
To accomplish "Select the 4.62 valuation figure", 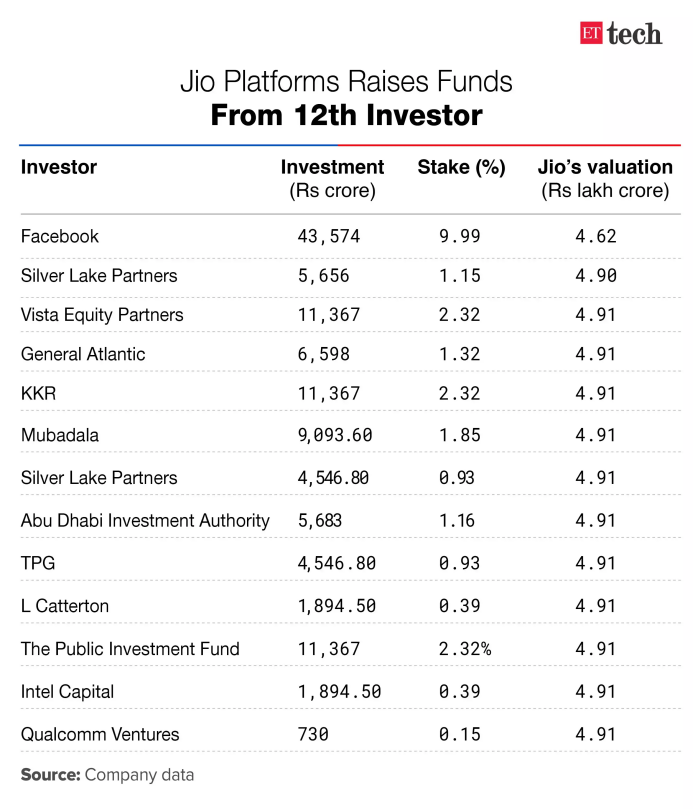I will point(596,237).
